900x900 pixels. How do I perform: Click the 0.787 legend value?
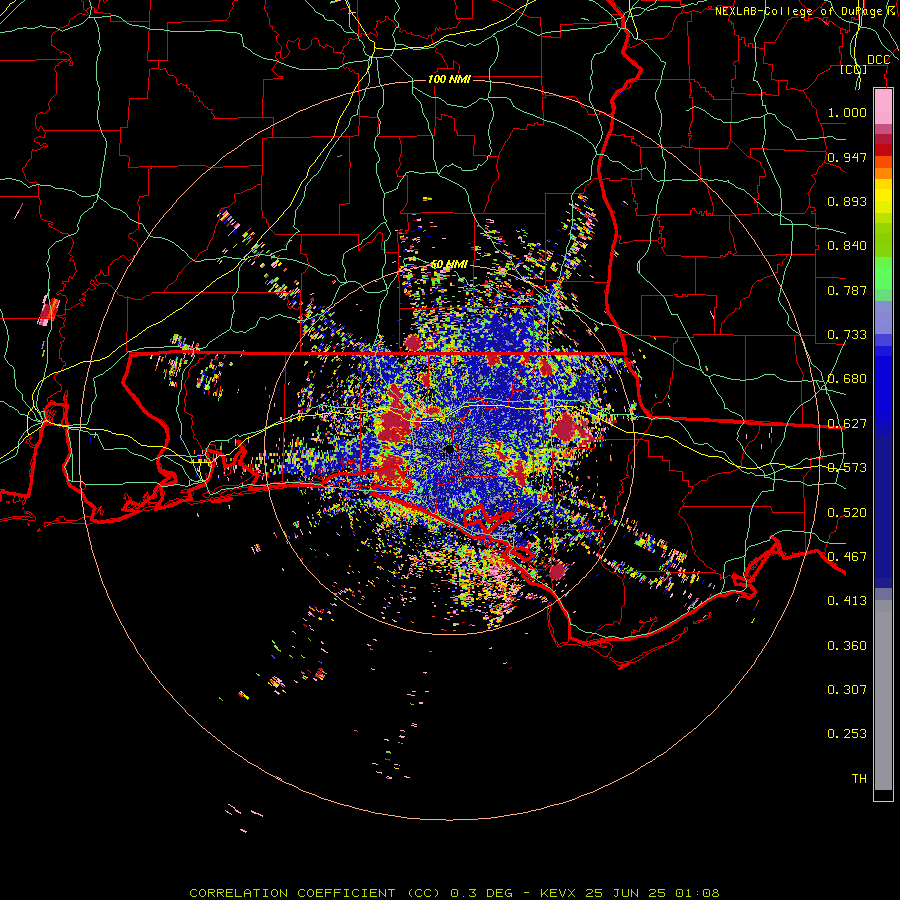coord(847,290)
